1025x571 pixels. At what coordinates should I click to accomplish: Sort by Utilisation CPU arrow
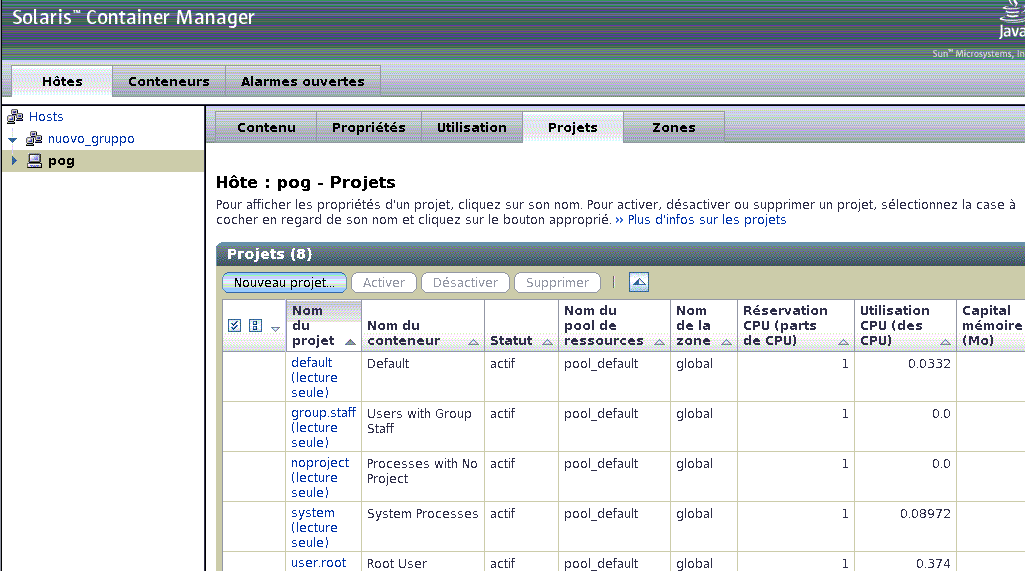pos(945,342)
